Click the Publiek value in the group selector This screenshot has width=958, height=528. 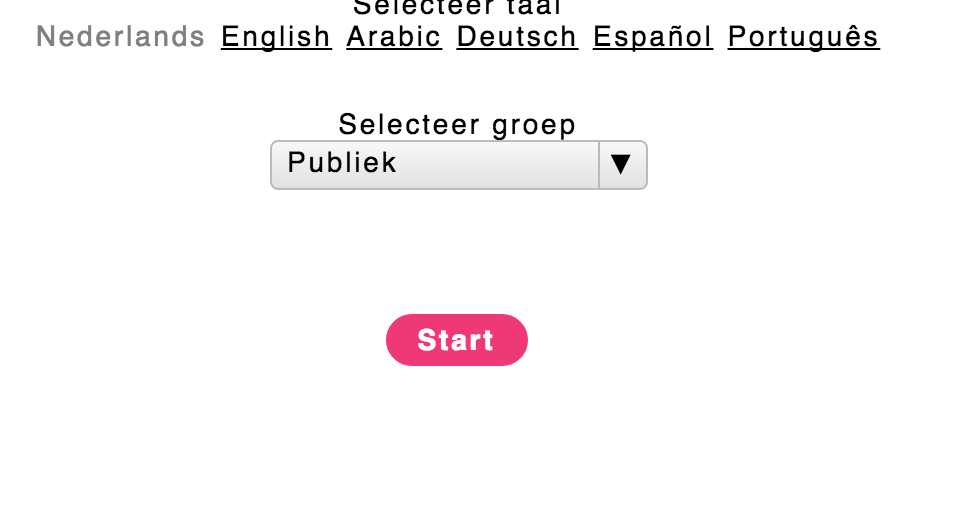[x=342, y=163]
